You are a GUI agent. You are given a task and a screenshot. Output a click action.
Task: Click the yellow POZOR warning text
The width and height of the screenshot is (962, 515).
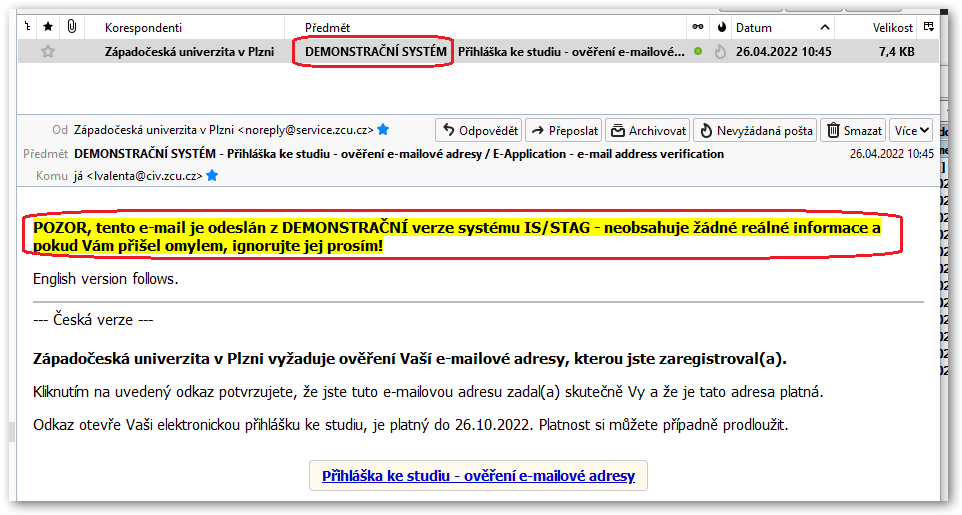[456, 237]
